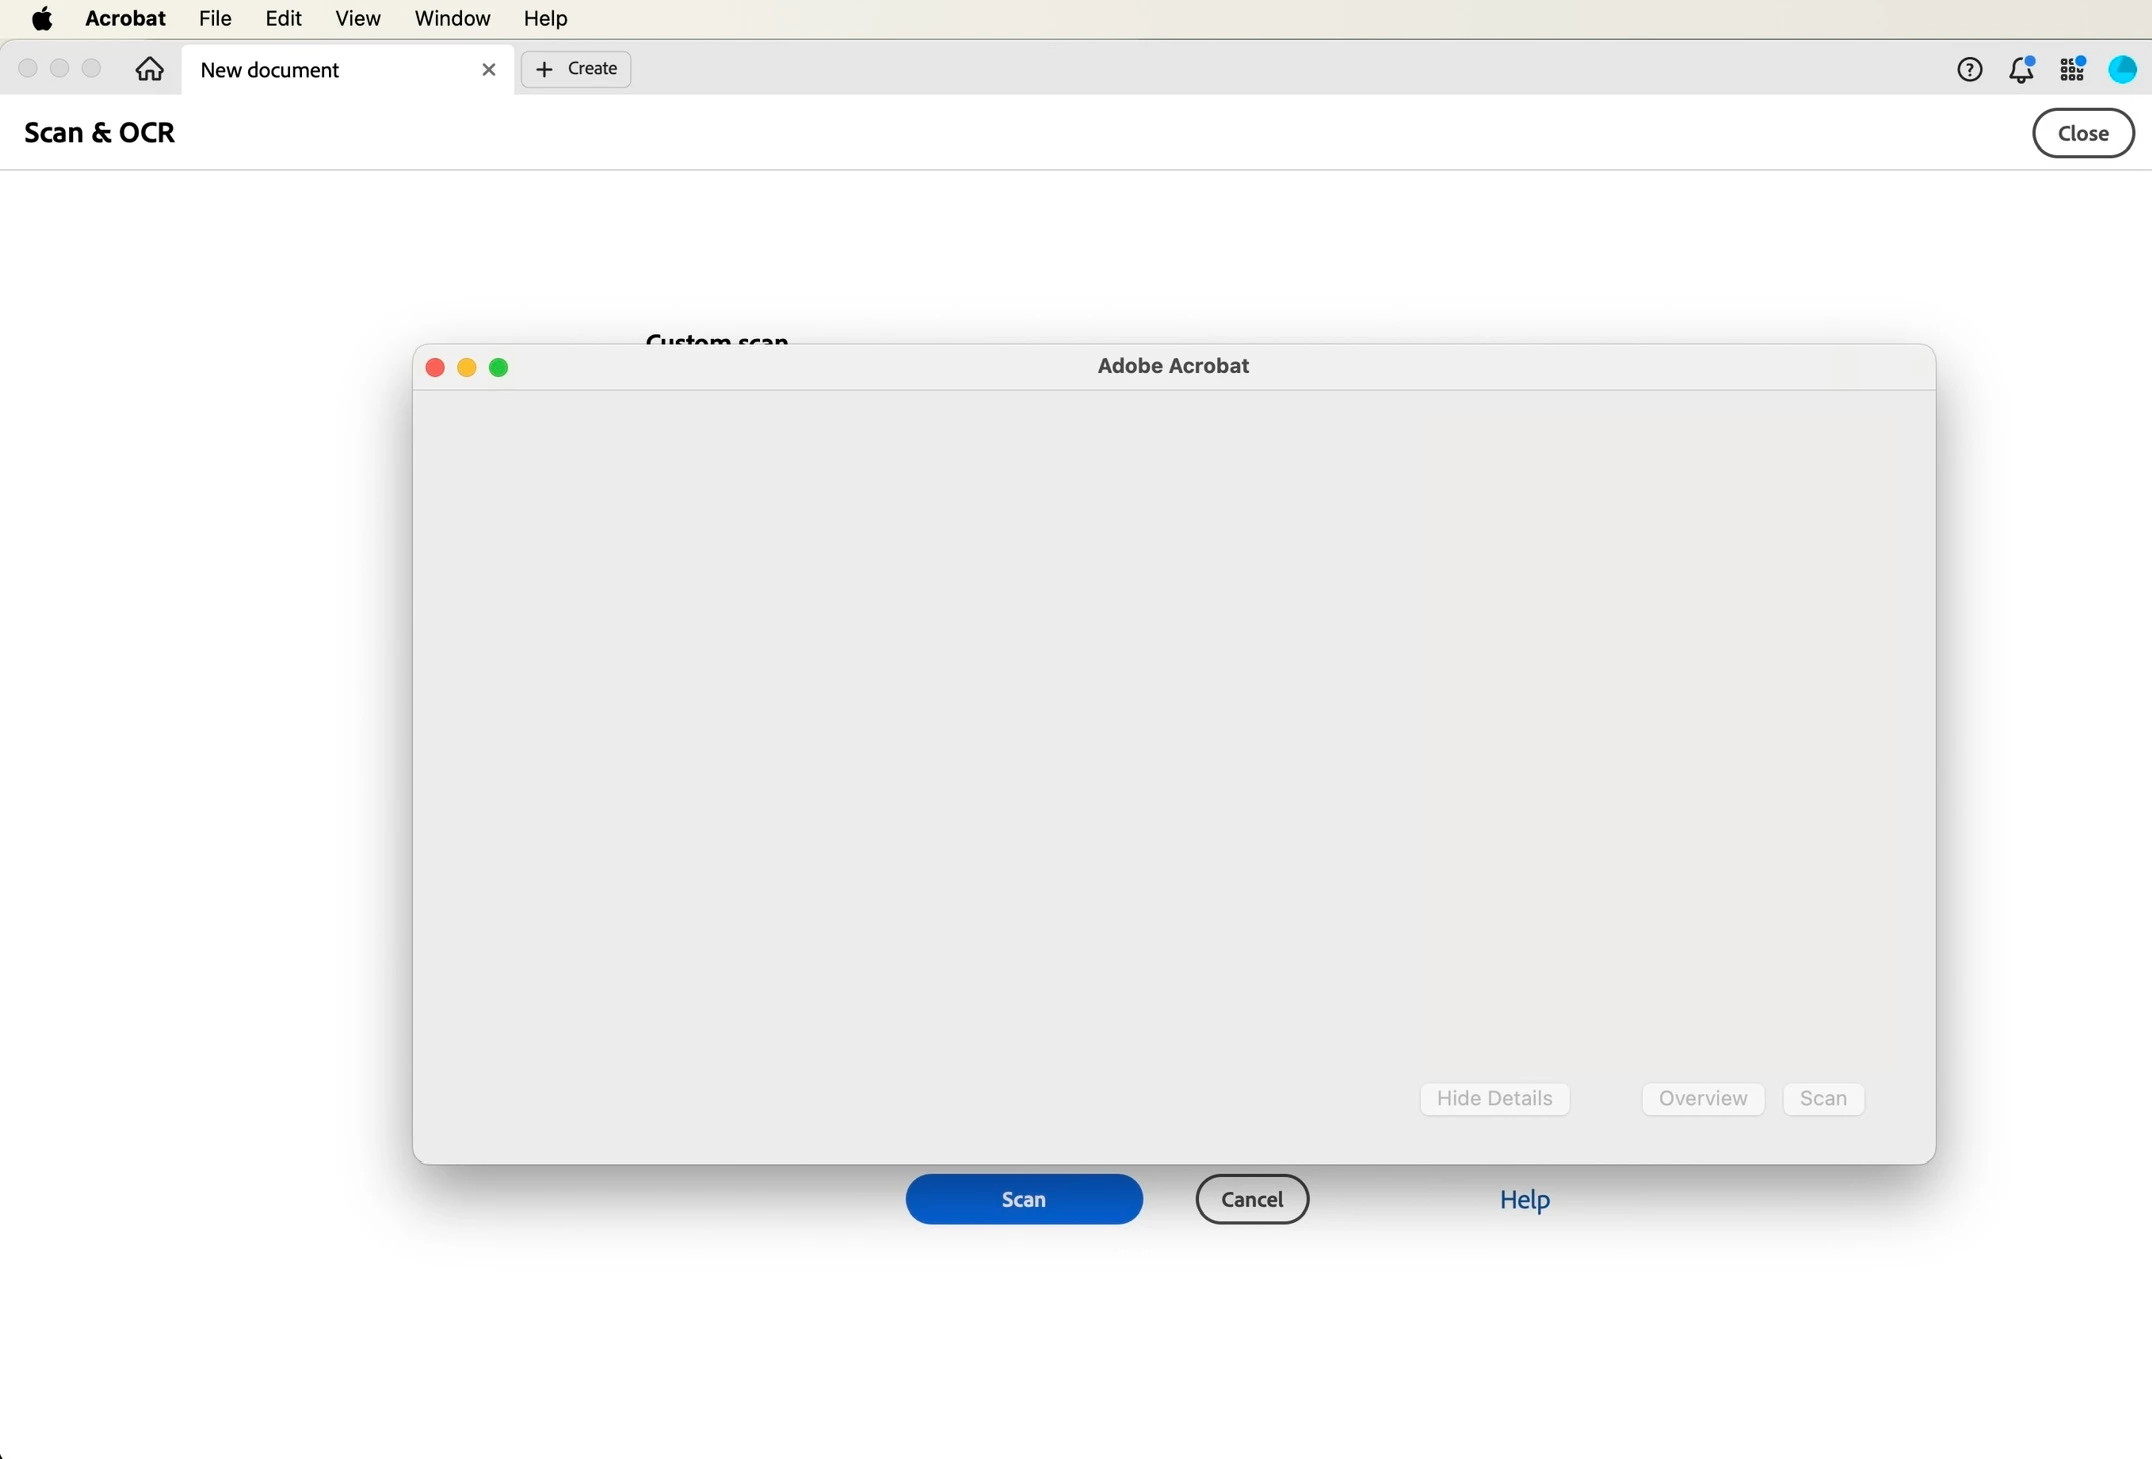Open the blue profile avatar
This screenshot has height=1459, width=2152.
[2122, 69]
